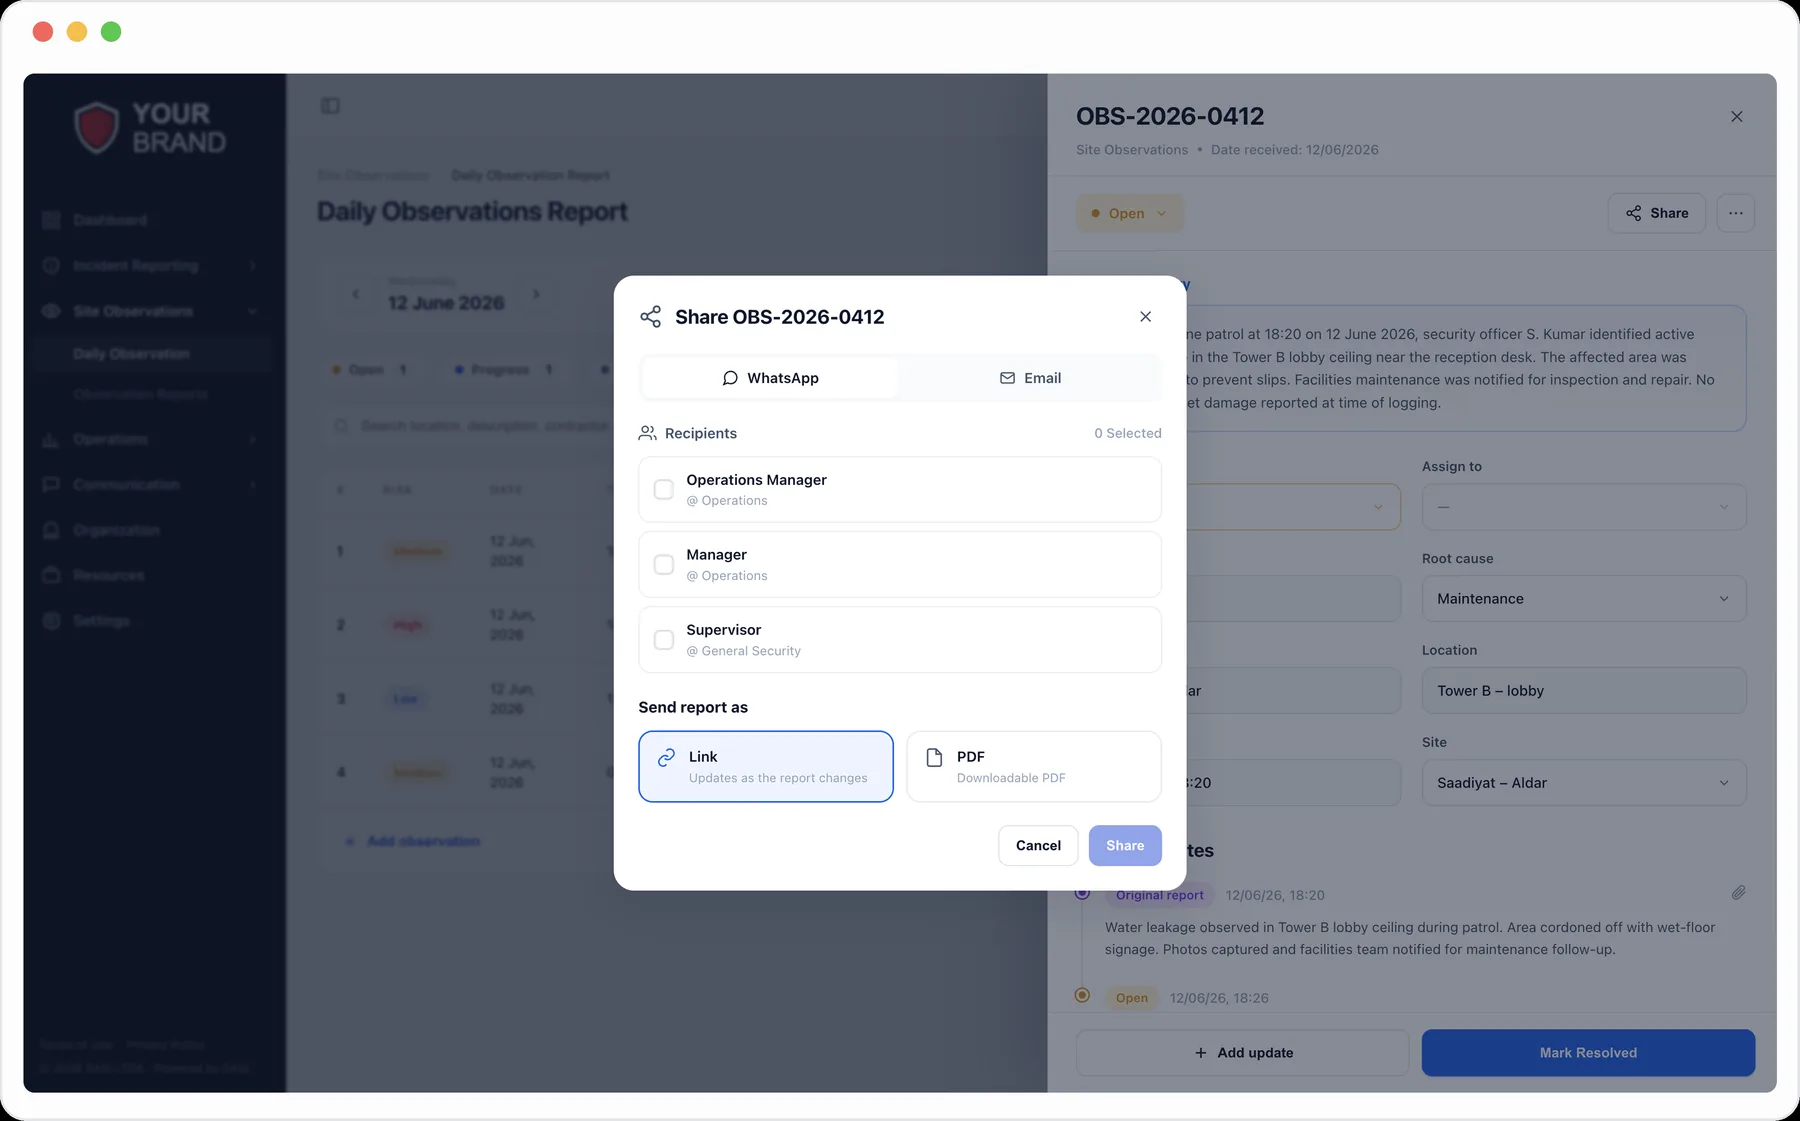The image size is (1800, 1121).
Task: Click the Share button in detail panel header
Action: pyautogui.click(x=1657, y=213)
